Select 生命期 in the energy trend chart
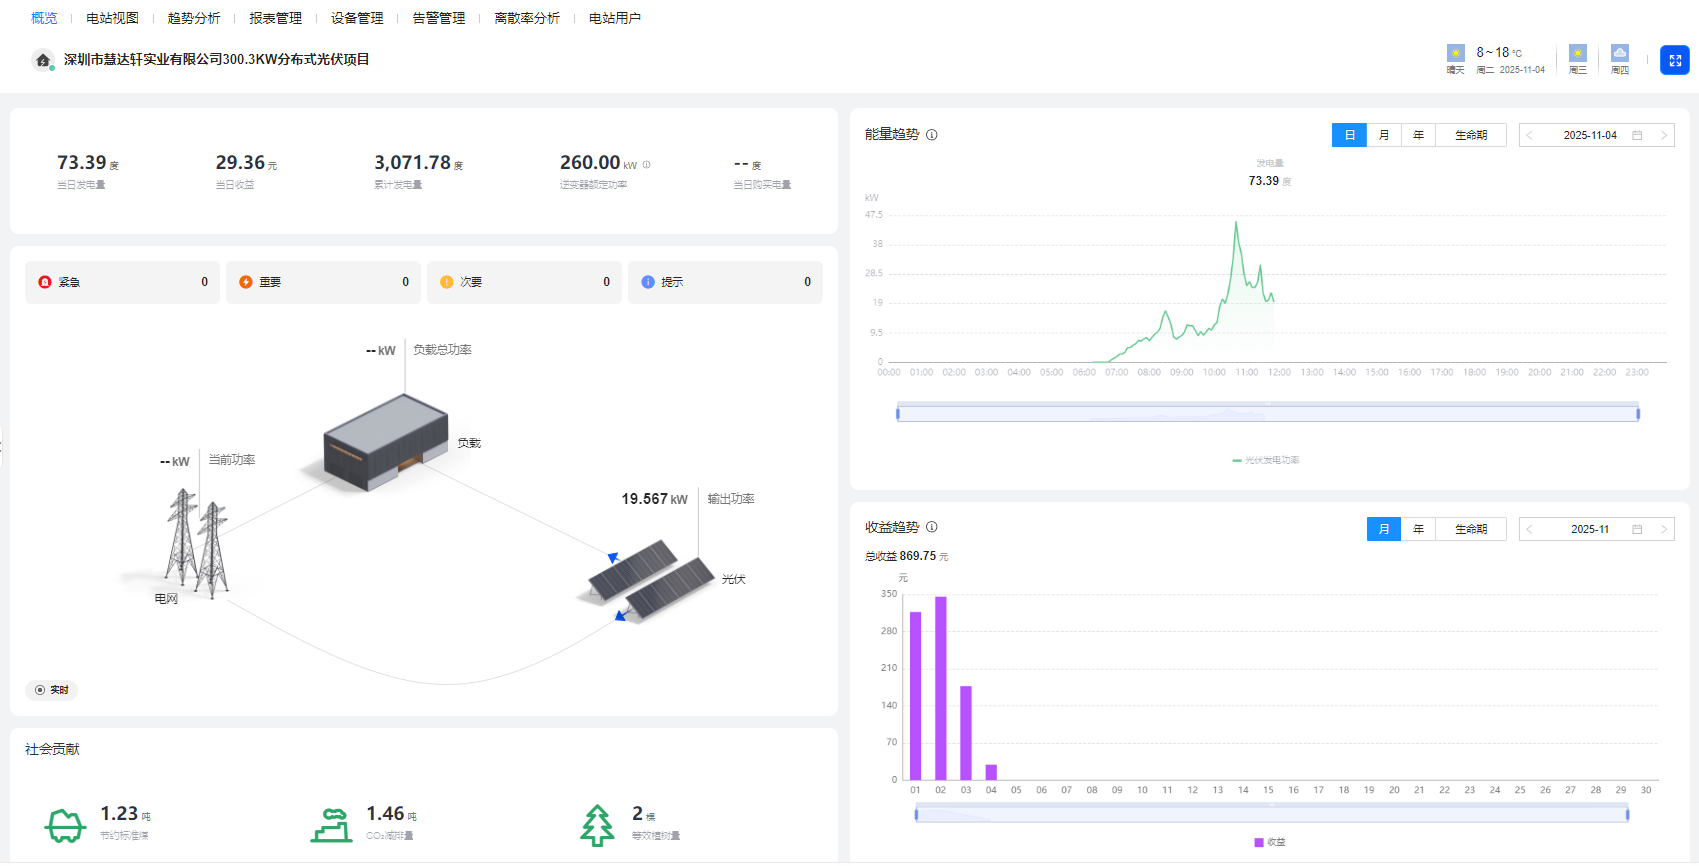The width and height of the screenshot is (1699, 866). coord(1470,135)
